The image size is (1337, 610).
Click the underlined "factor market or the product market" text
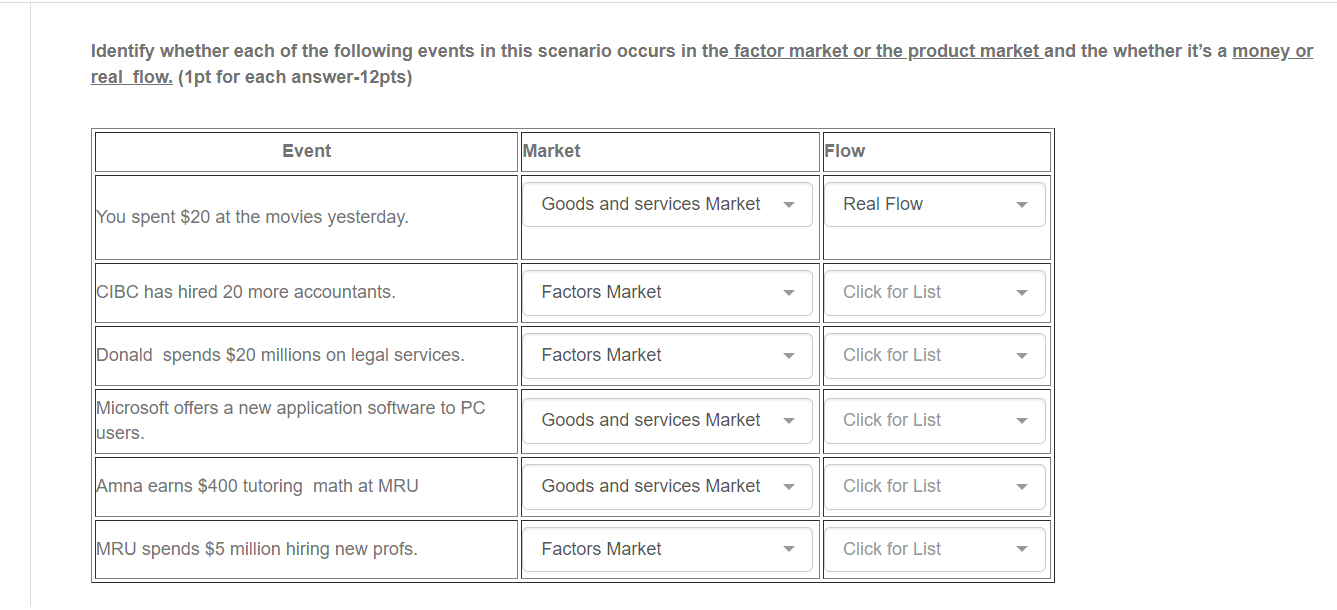(886, 51)
